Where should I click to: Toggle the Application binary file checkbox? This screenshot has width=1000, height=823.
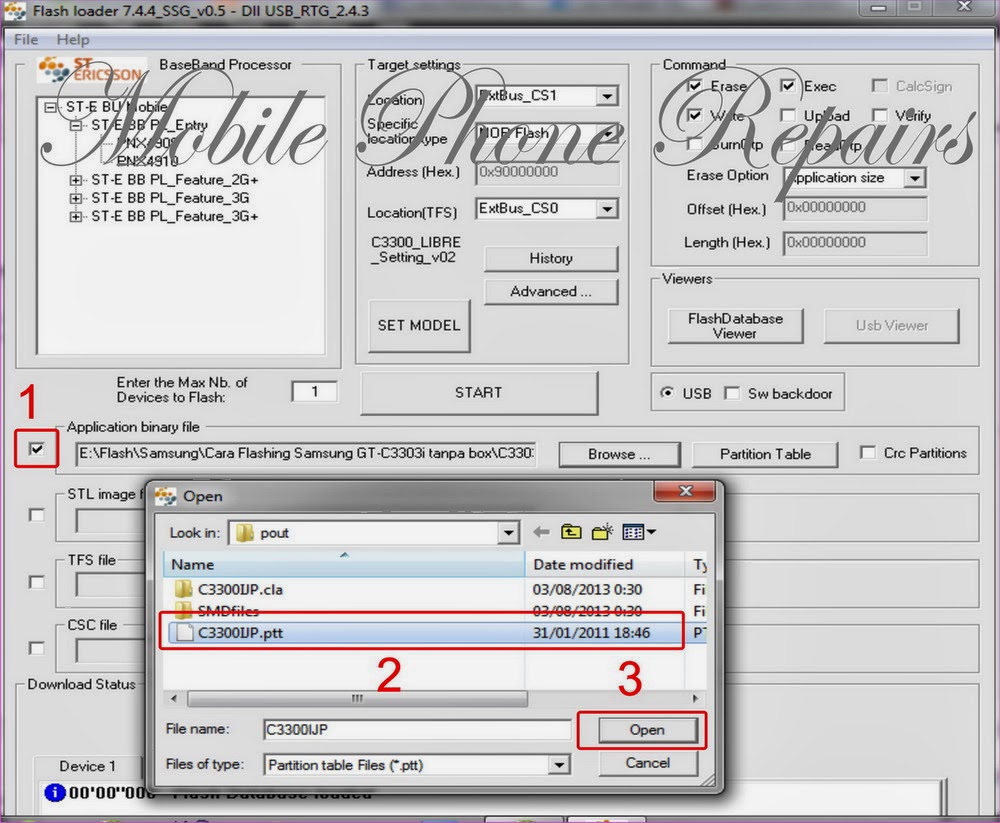[x=37, y=450]
